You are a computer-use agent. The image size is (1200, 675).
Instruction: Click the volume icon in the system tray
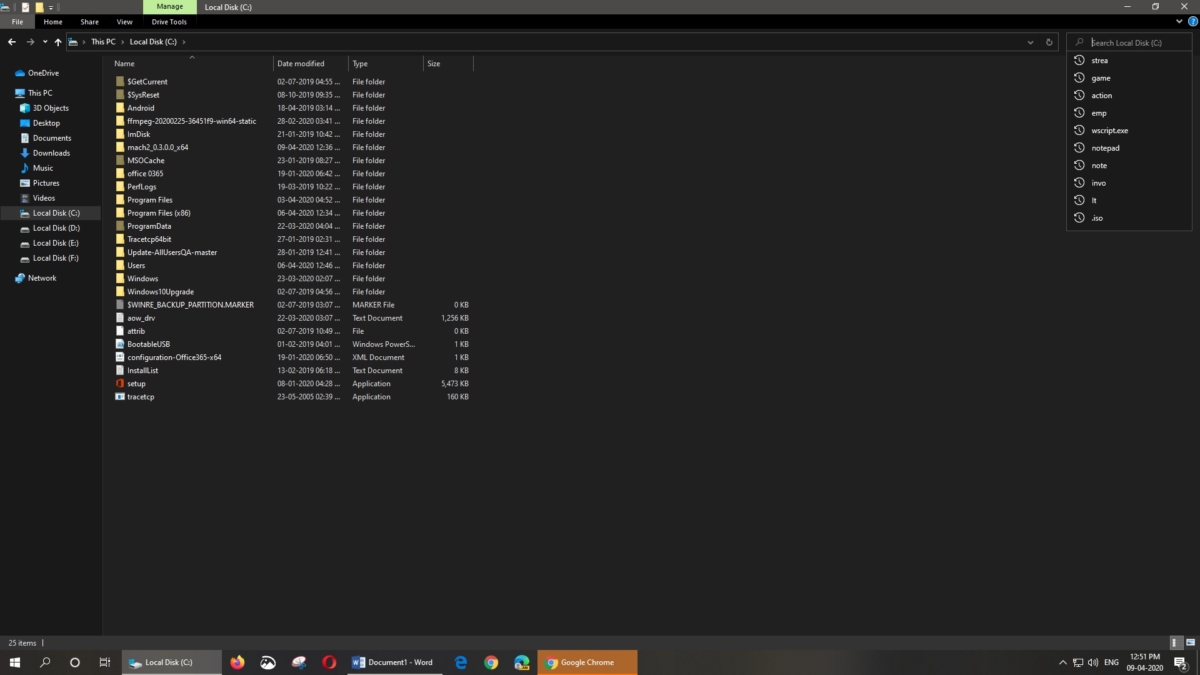point(1092,662)
